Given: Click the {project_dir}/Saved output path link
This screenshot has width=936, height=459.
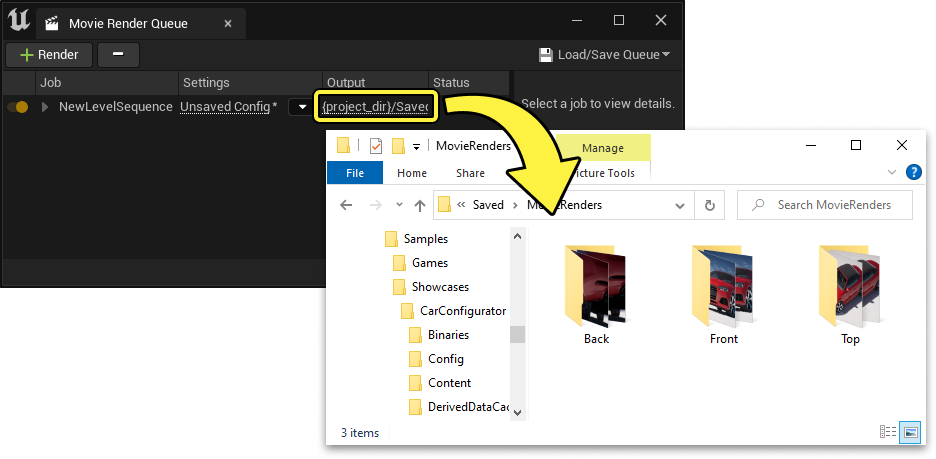Looking at the screenshot, I should (375, 107).
